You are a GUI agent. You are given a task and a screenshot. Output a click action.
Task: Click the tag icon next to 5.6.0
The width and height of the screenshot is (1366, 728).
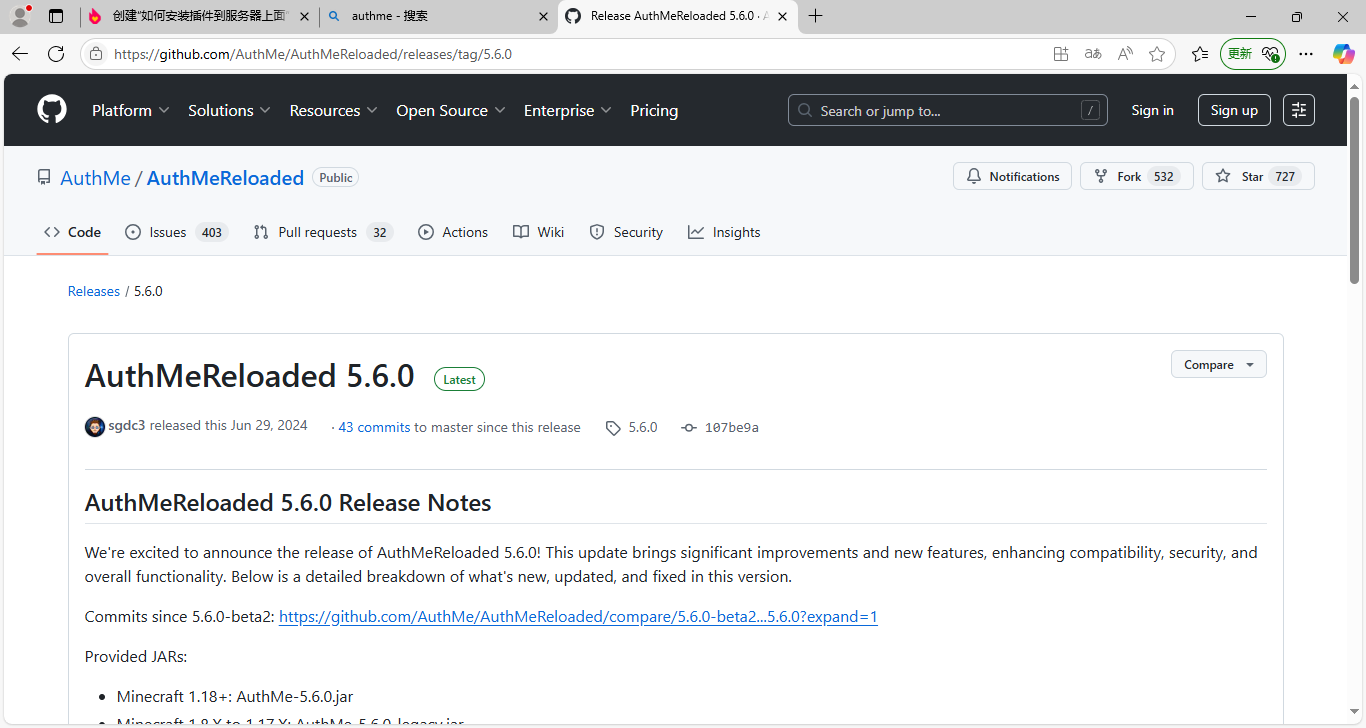pos(613,428)
